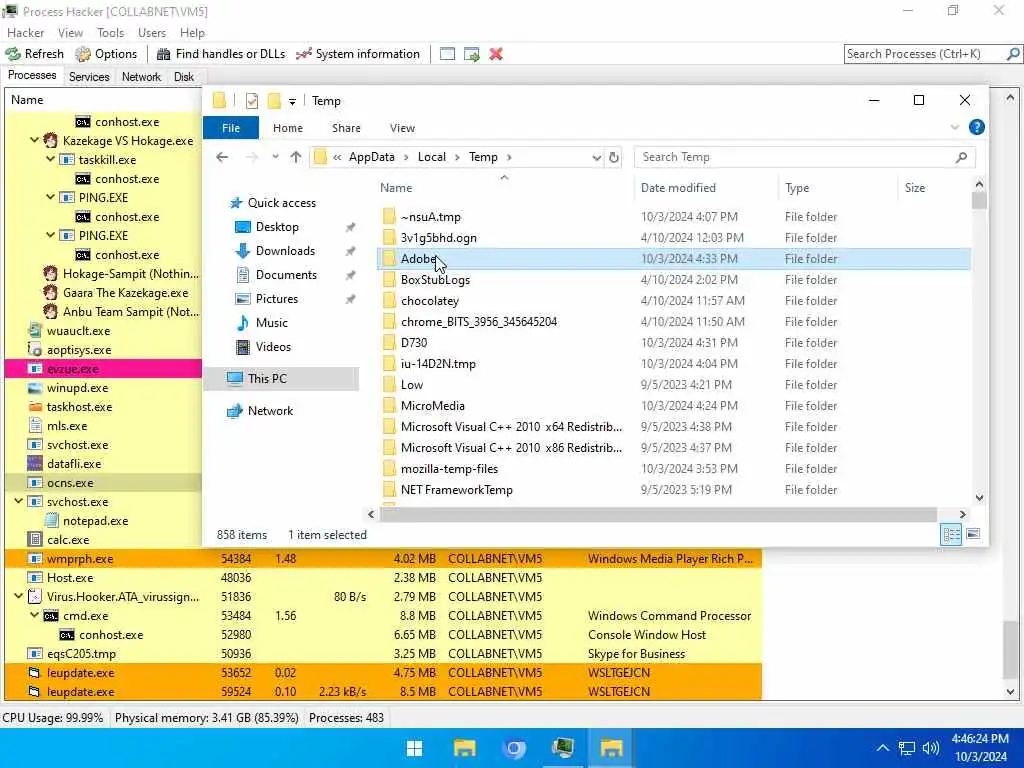Open the View menu in Process Hacker
The width and height of the screenshot is (1024, 768).
[x=70, y=33]
